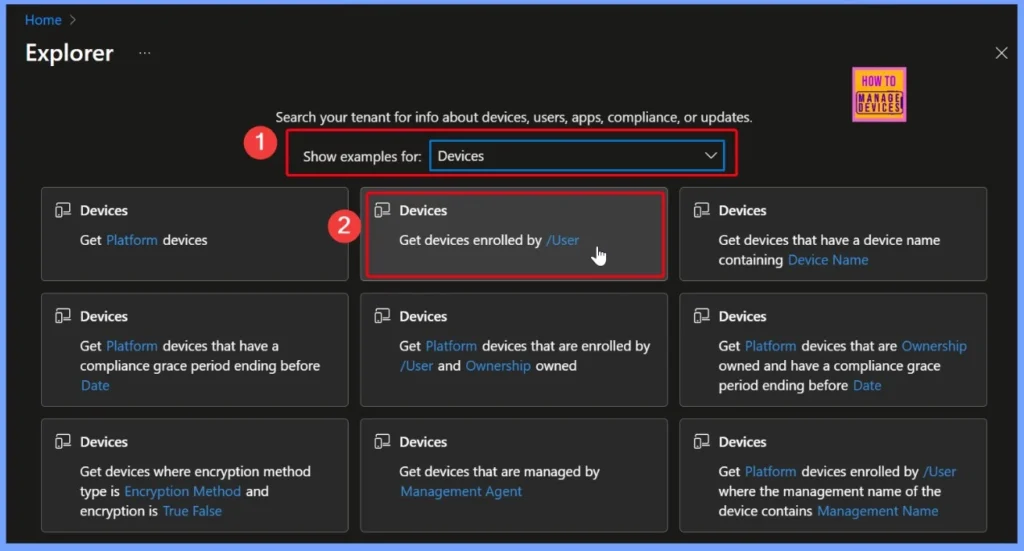Click 'Get devices that are managed by' text
This screenshot has width=1024, height=551.
click(499, 471)
